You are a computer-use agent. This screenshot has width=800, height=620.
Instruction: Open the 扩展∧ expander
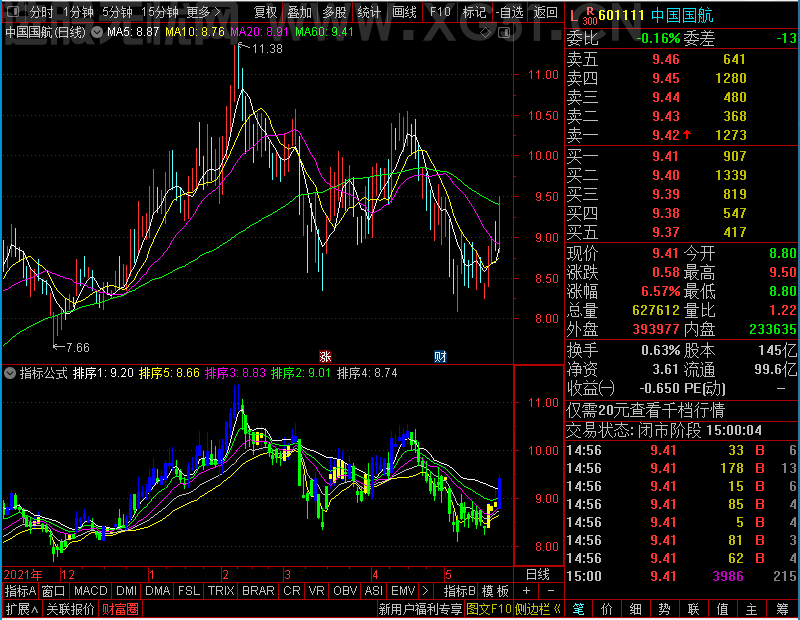tap(22, 609)
